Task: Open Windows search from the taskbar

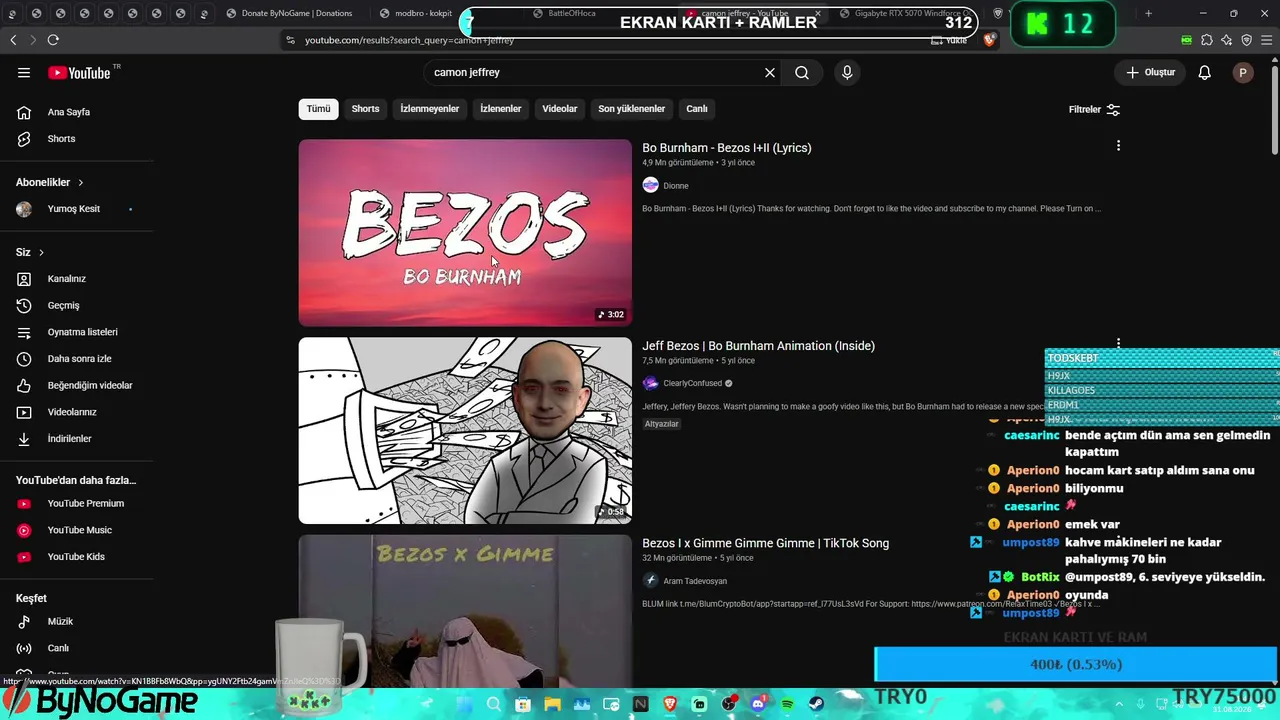Action: [494, 705]
